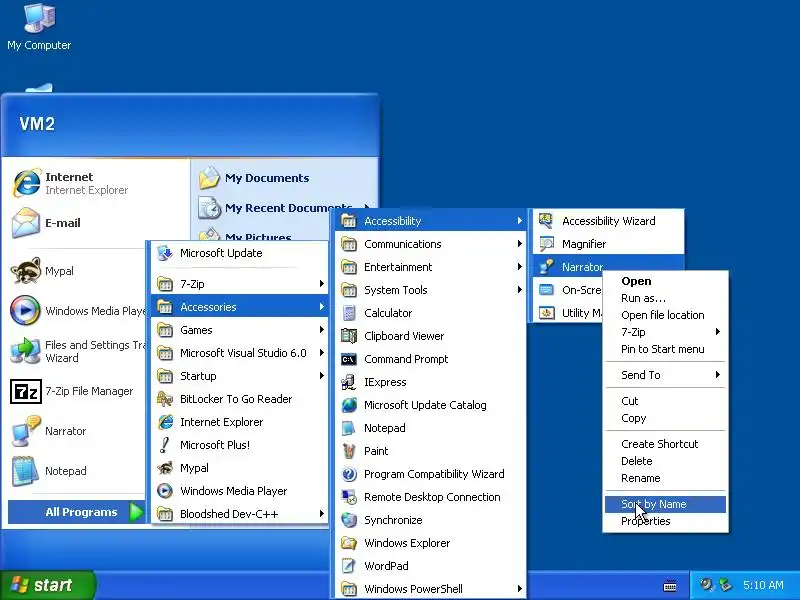Viewport: 800px width, 600px height.
Task: Click the clock showing 5:10 AM
Action: point(763,585)
